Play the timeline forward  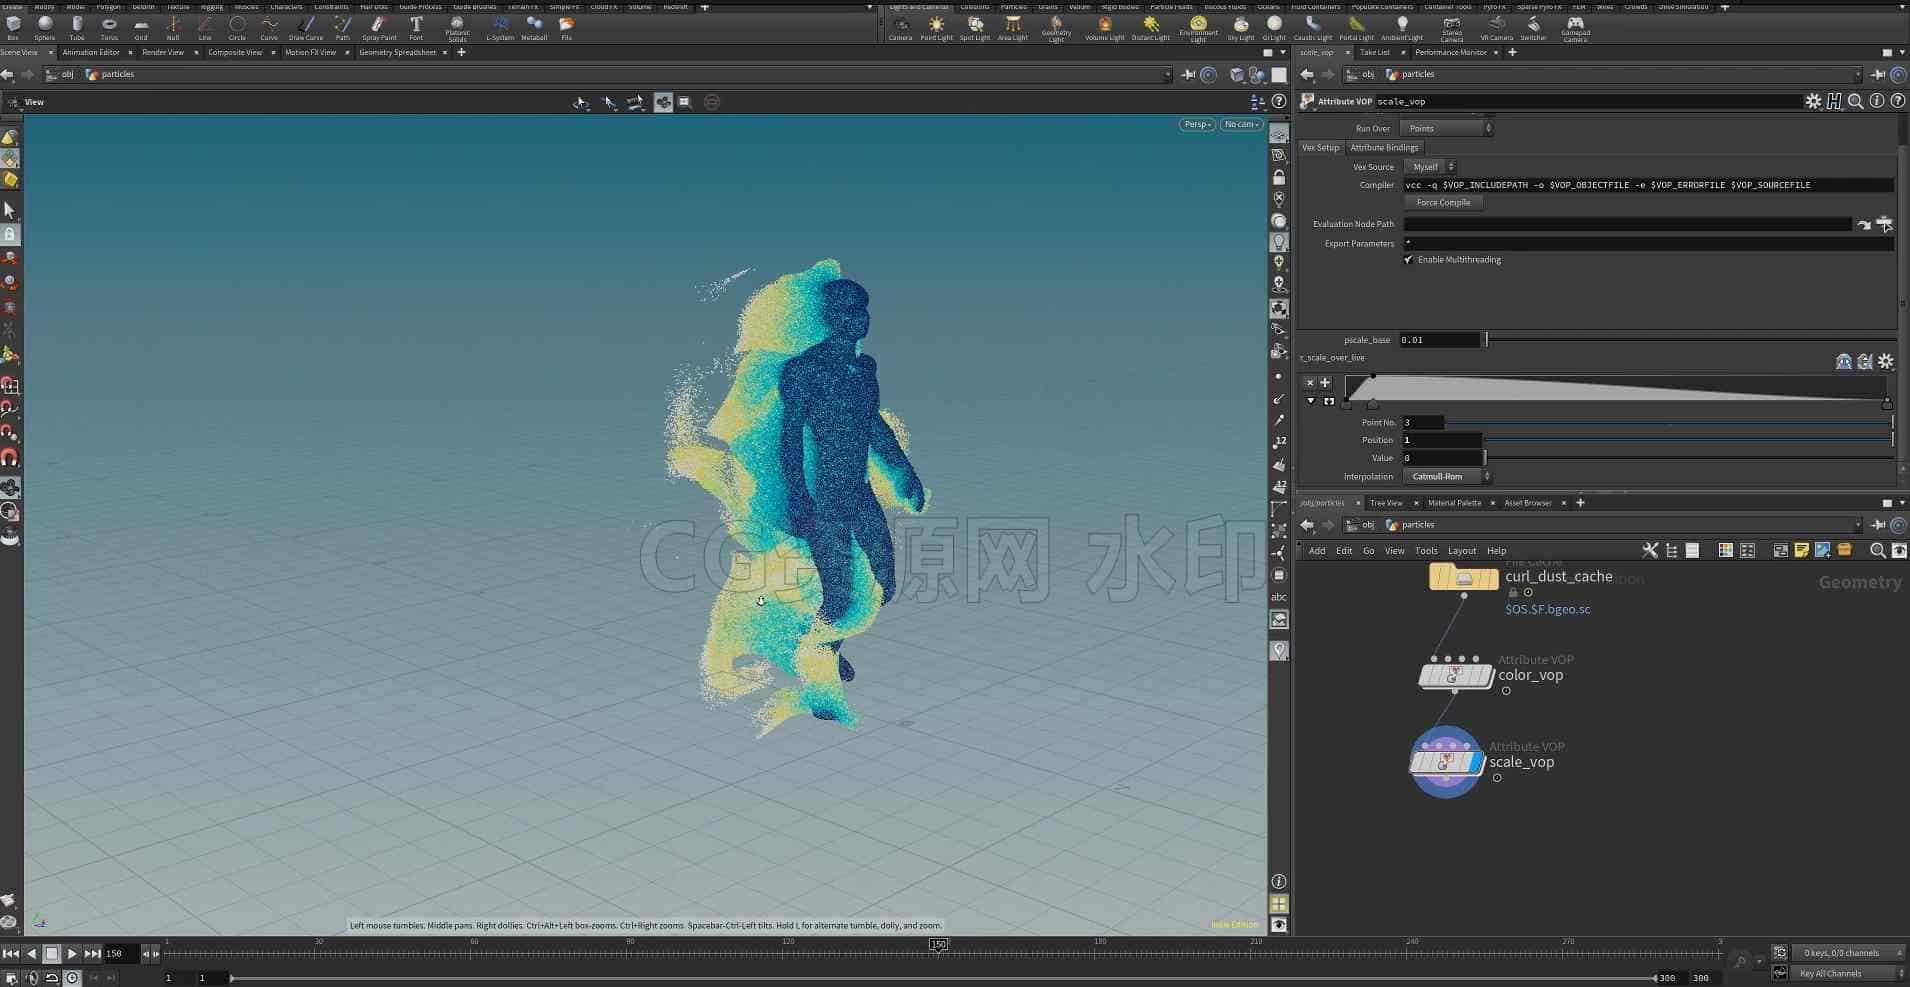tap(72, 954)
